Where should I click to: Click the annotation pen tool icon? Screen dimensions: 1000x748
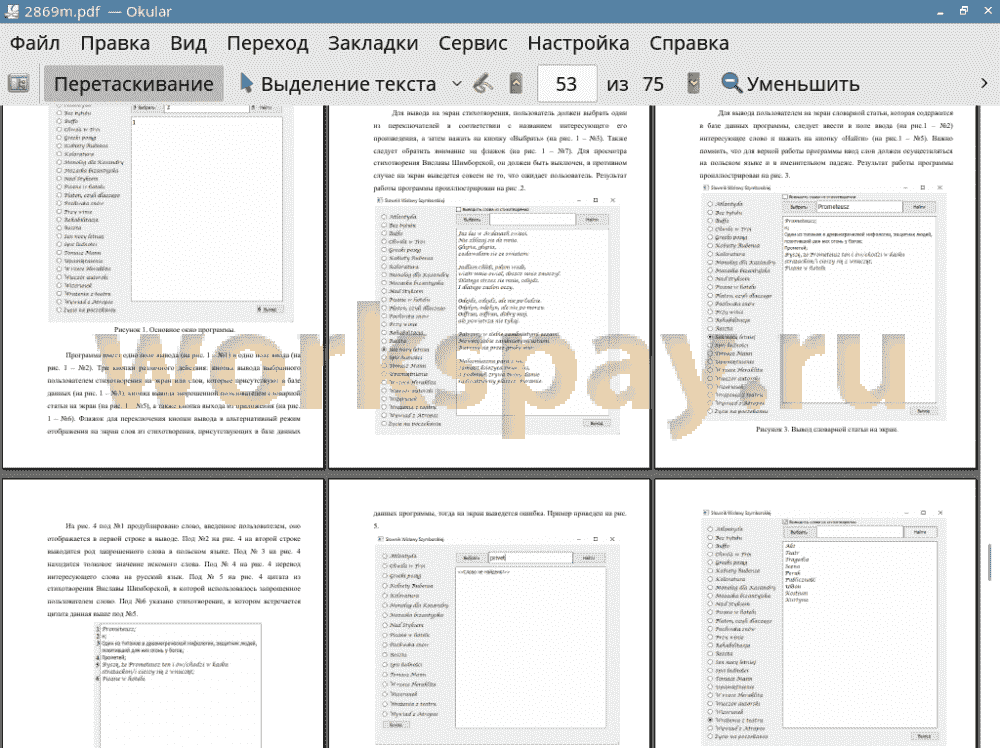click(483, 84)
